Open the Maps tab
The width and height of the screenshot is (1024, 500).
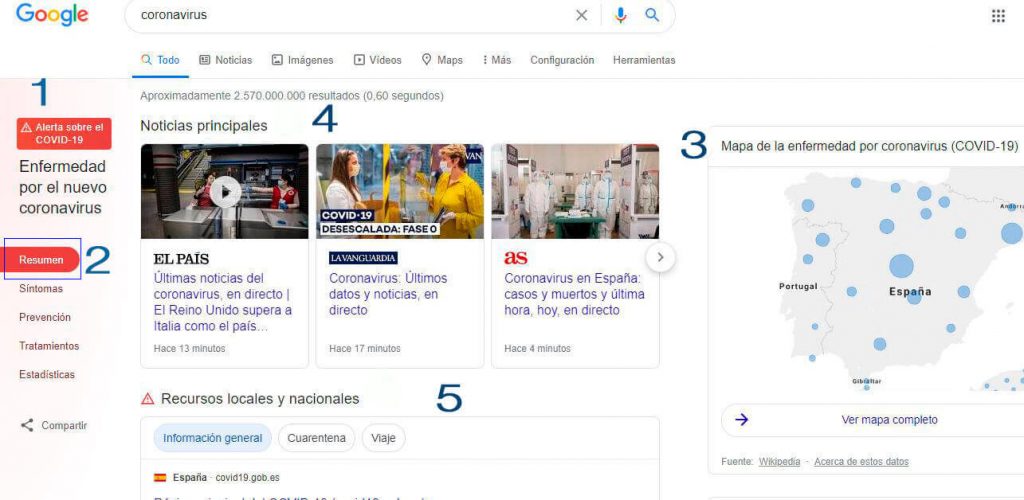tap(442, 60)
